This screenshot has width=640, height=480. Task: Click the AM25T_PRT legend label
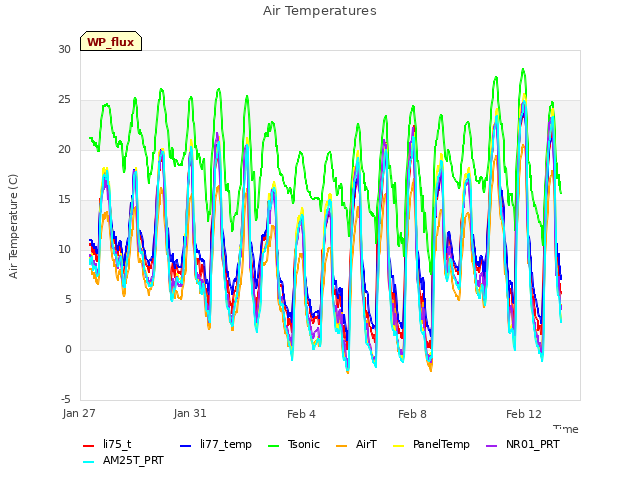[x=133, y=460]
